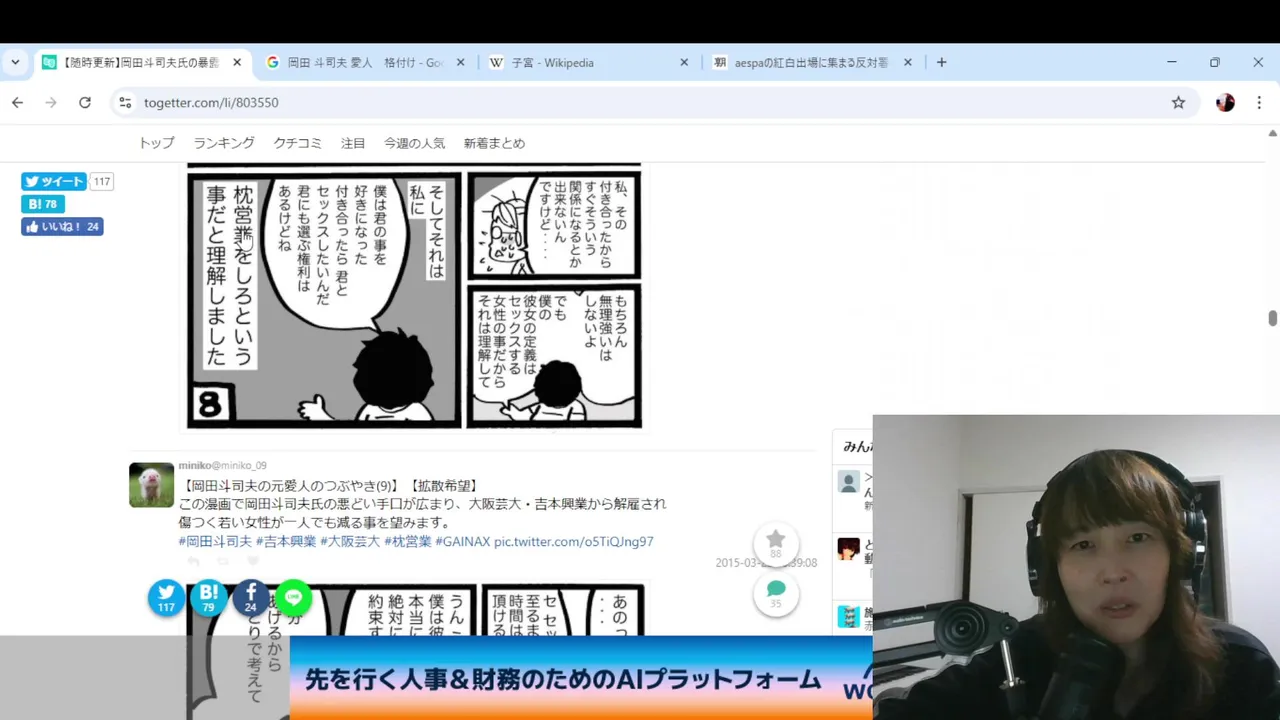1280x720 pixels.
Task: Open the Chrome three-dot menu
Action: click(x=1259, y=102)
